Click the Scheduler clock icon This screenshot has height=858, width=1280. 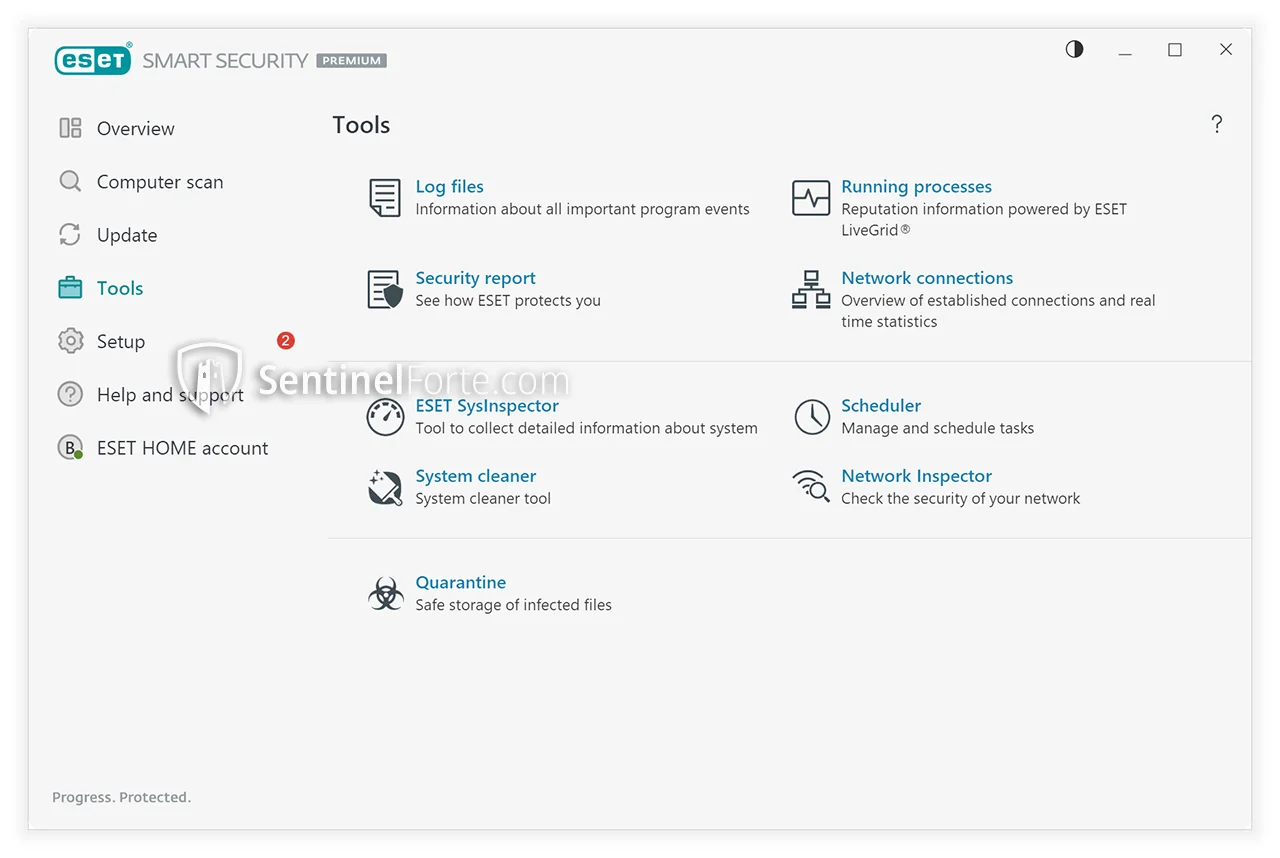click(811, 417)
